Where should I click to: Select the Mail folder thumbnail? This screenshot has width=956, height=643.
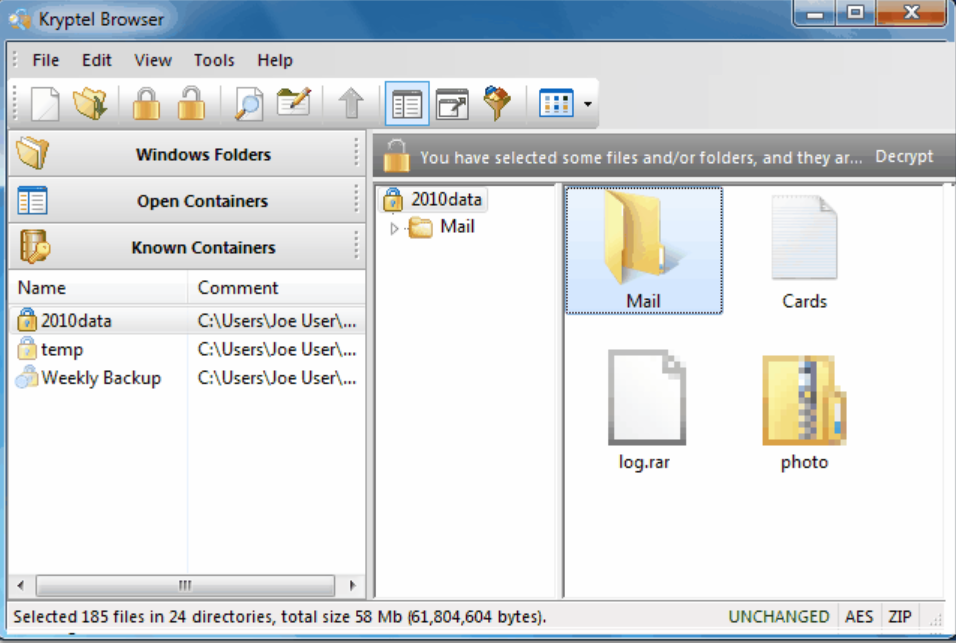point(644,250)
